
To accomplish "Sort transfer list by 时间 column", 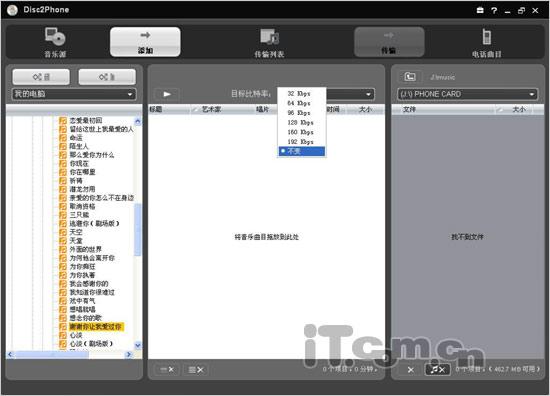I will [334, 109].
